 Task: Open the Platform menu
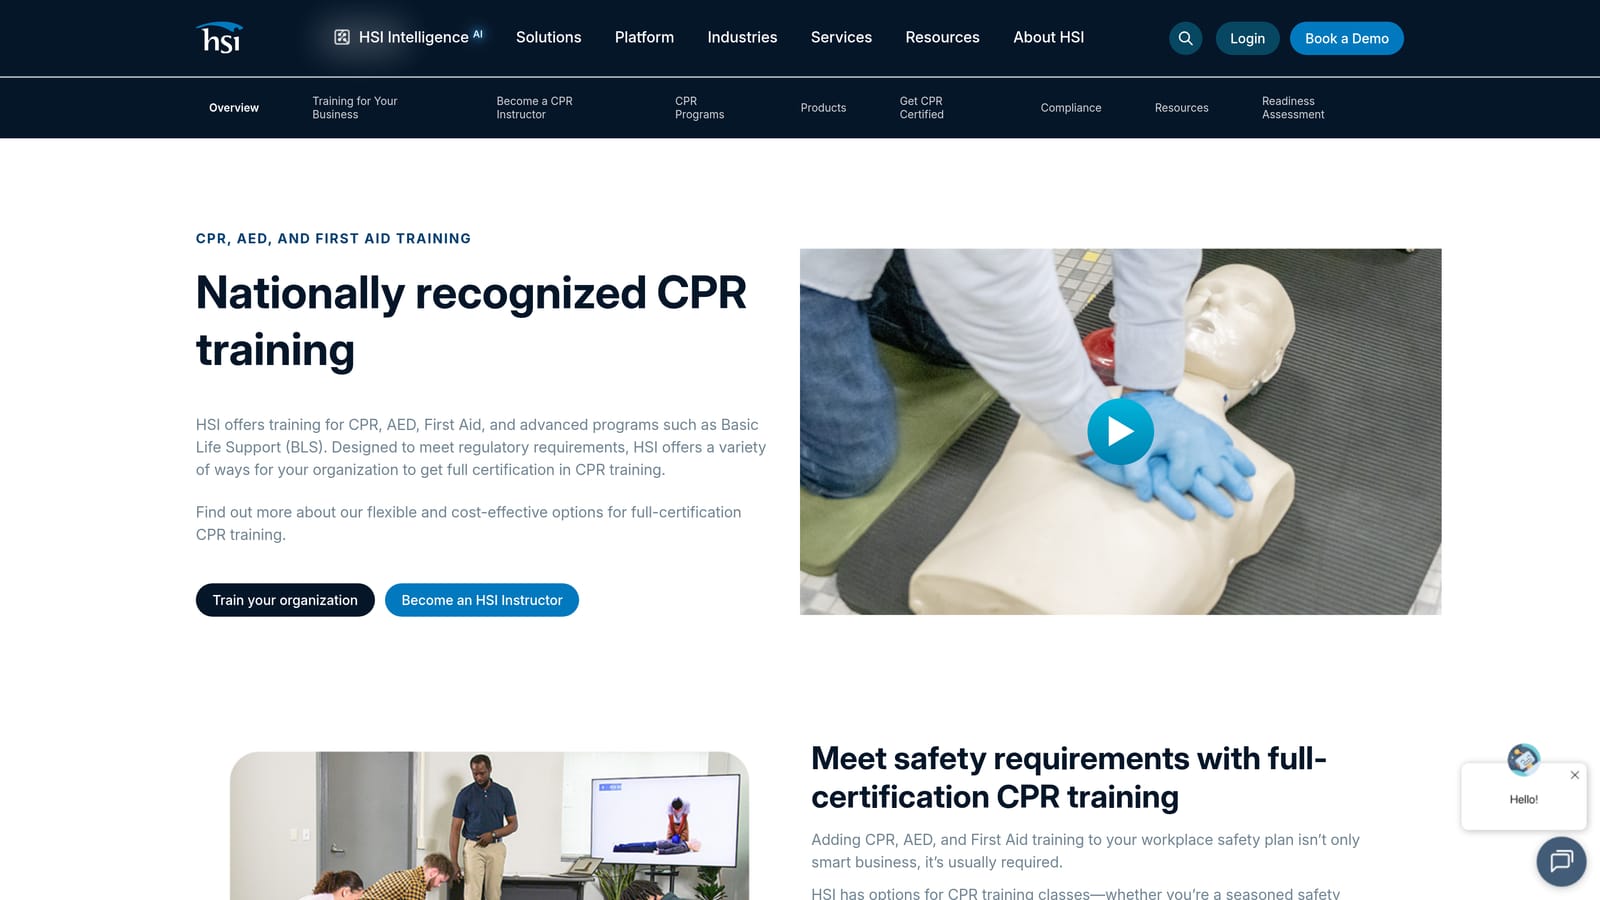(x=644, y=37)
